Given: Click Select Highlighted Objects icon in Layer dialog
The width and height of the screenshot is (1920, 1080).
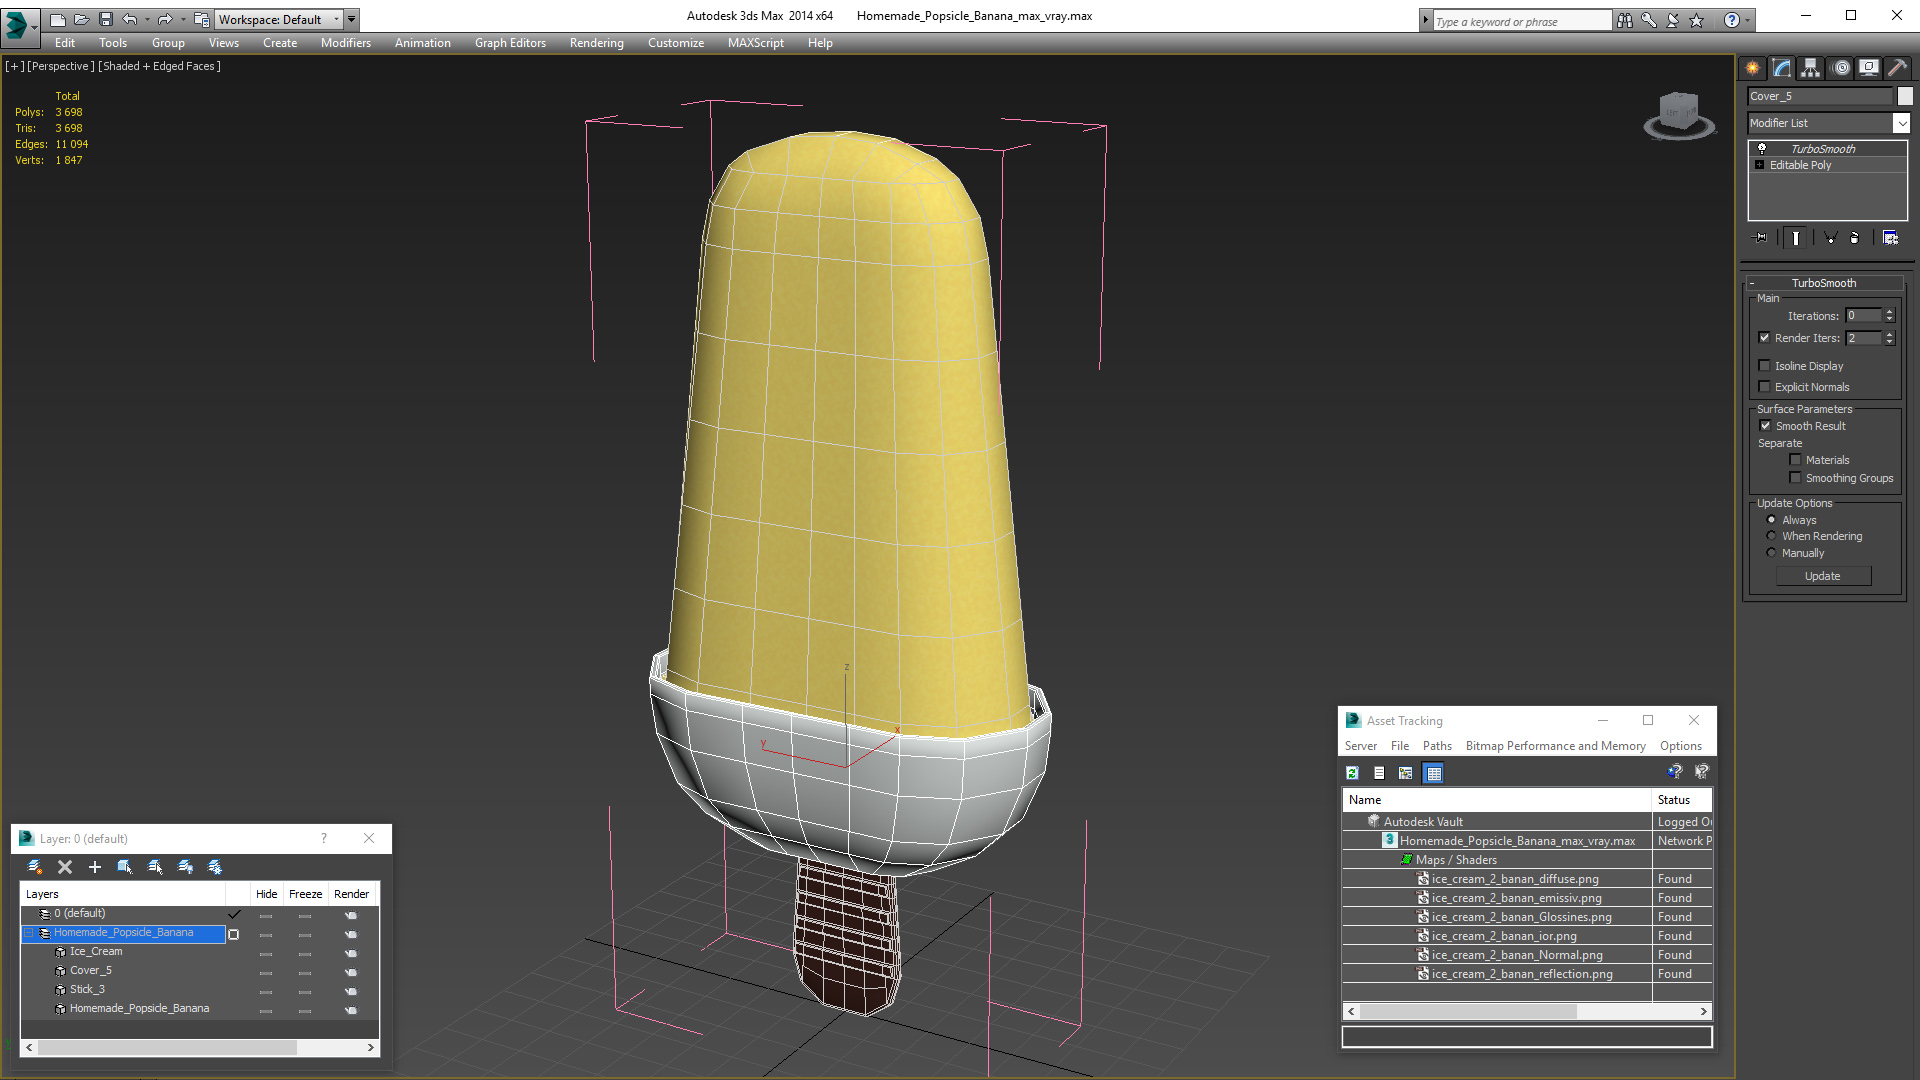Looking at the screenshot, I should tap(125, 867).
